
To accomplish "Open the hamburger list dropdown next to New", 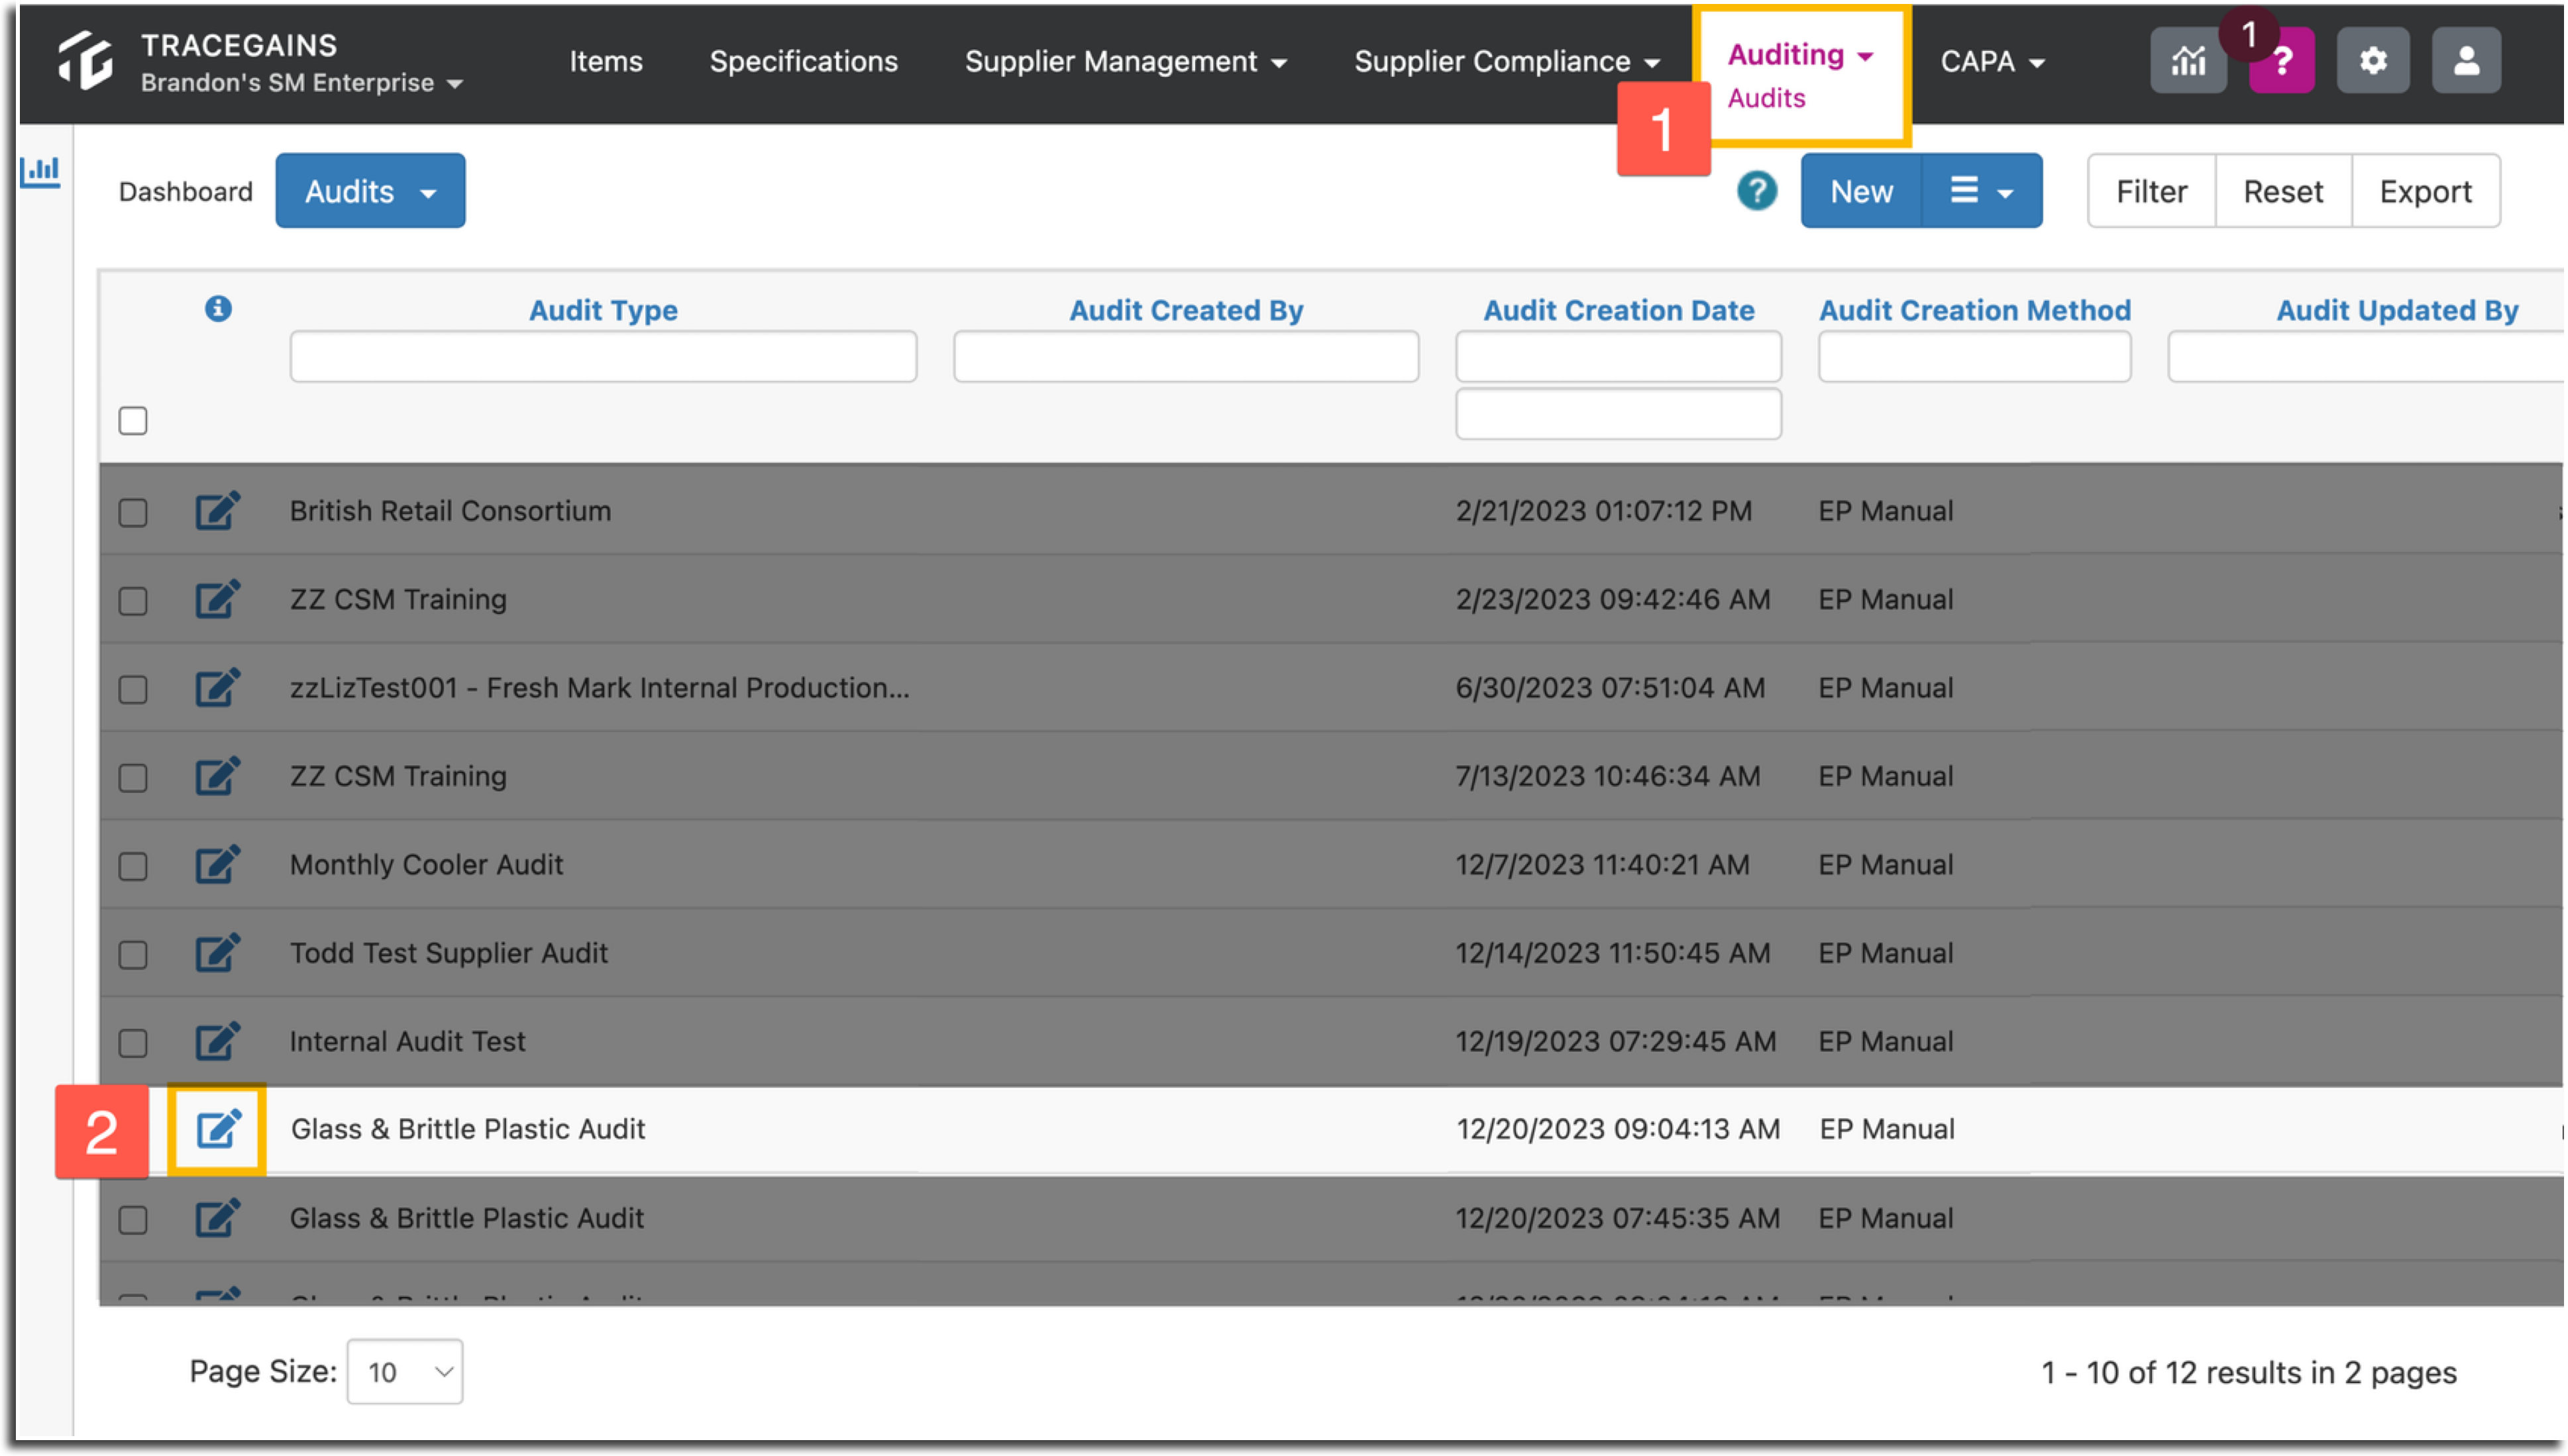I will (x=1982, y=191).
